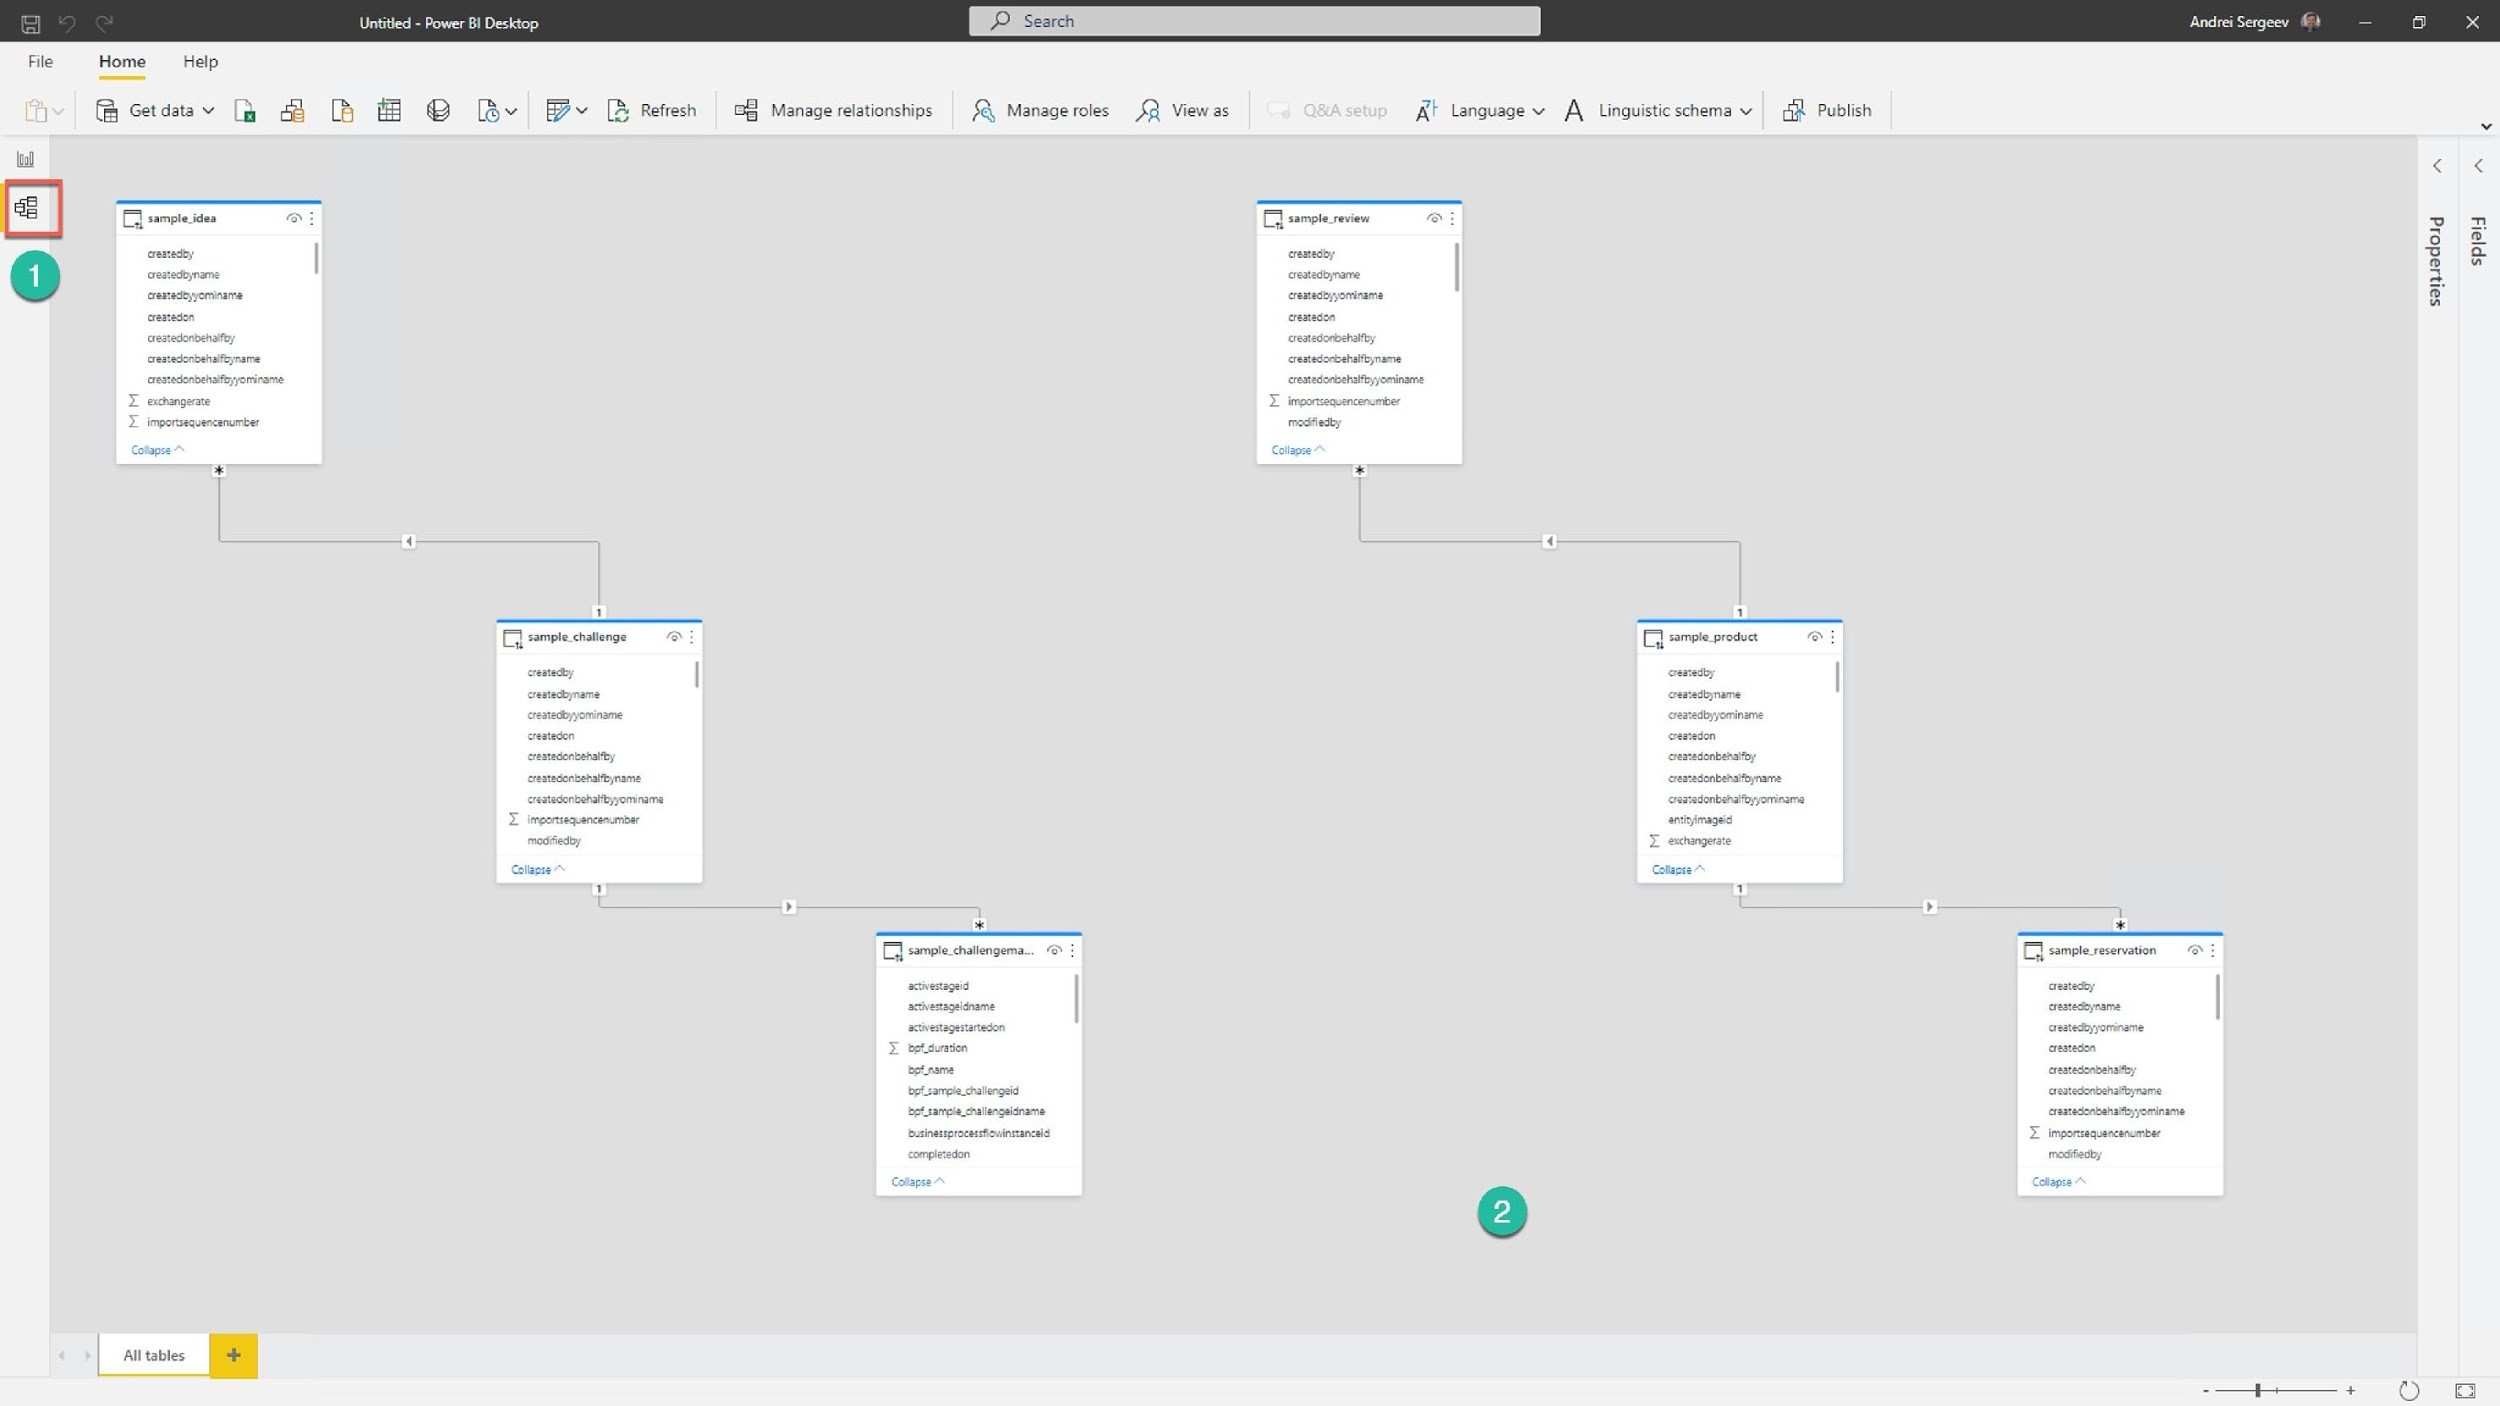Screen dimensions: 2500x1406
Task: Click the sample_challengema... table scrollbar
Action: click(x=1076, y=999)
